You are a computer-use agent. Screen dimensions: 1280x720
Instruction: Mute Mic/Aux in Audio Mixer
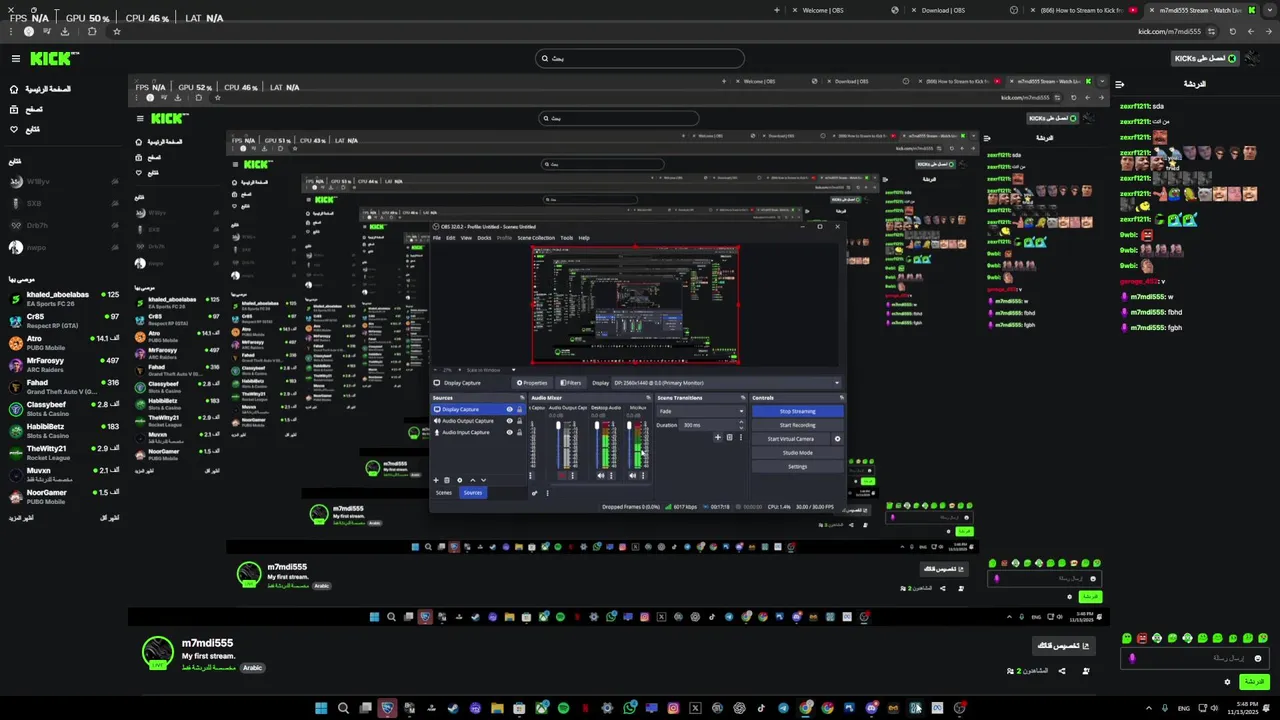(x=633, y=475)
